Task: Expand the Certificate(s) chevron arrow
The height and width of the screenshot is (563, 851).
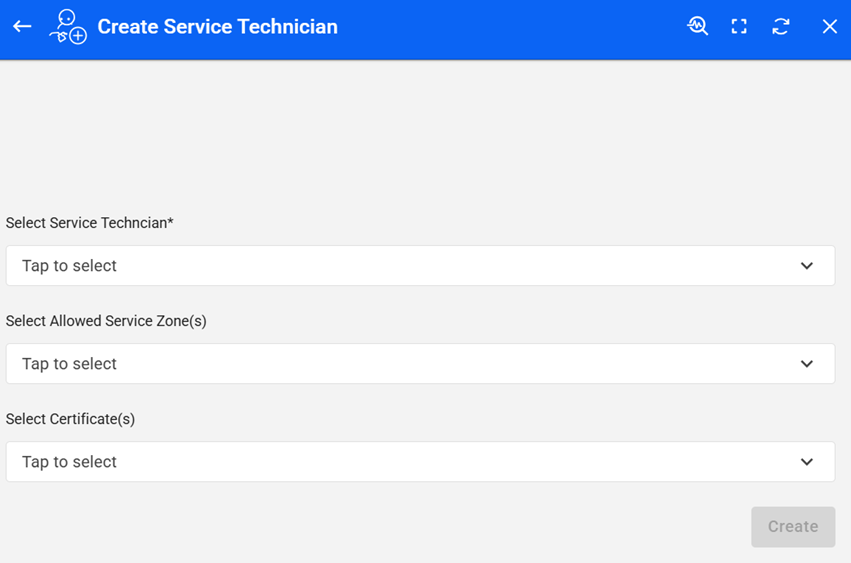Action: pos(807,462)
